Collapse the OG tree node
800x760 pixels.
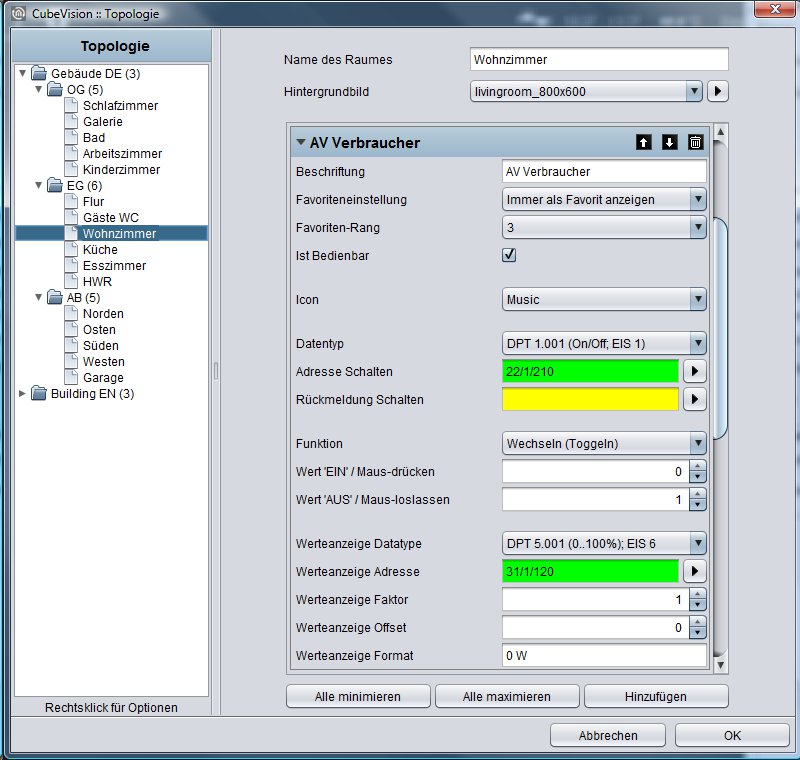point(38,89)
